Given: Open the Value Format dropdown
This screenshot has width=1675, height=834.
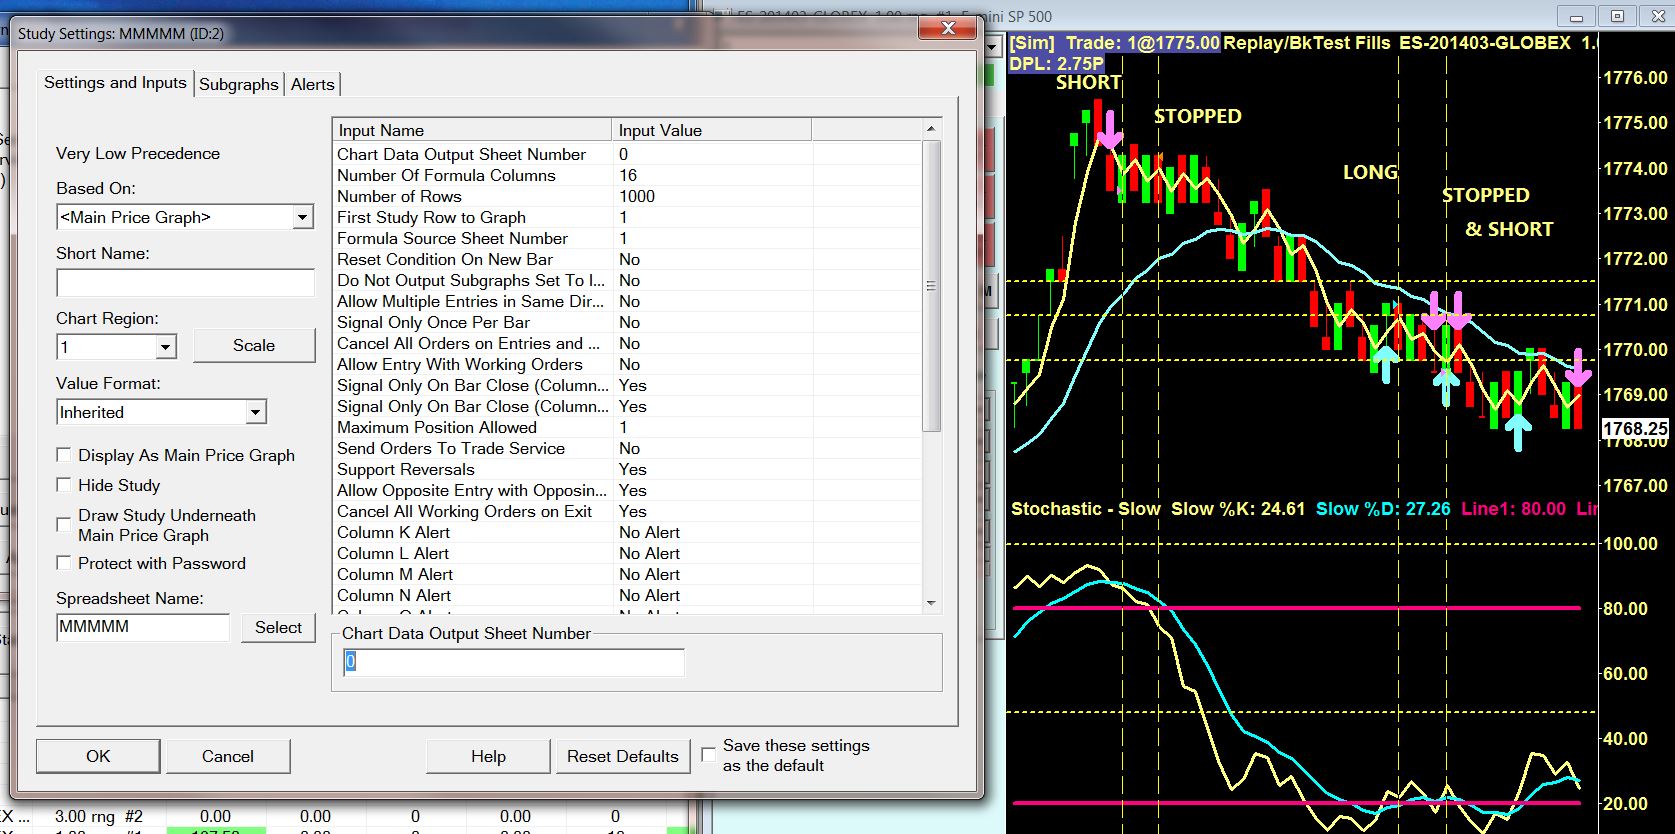Looking at the screenshot, I should (x=255, y=412).
